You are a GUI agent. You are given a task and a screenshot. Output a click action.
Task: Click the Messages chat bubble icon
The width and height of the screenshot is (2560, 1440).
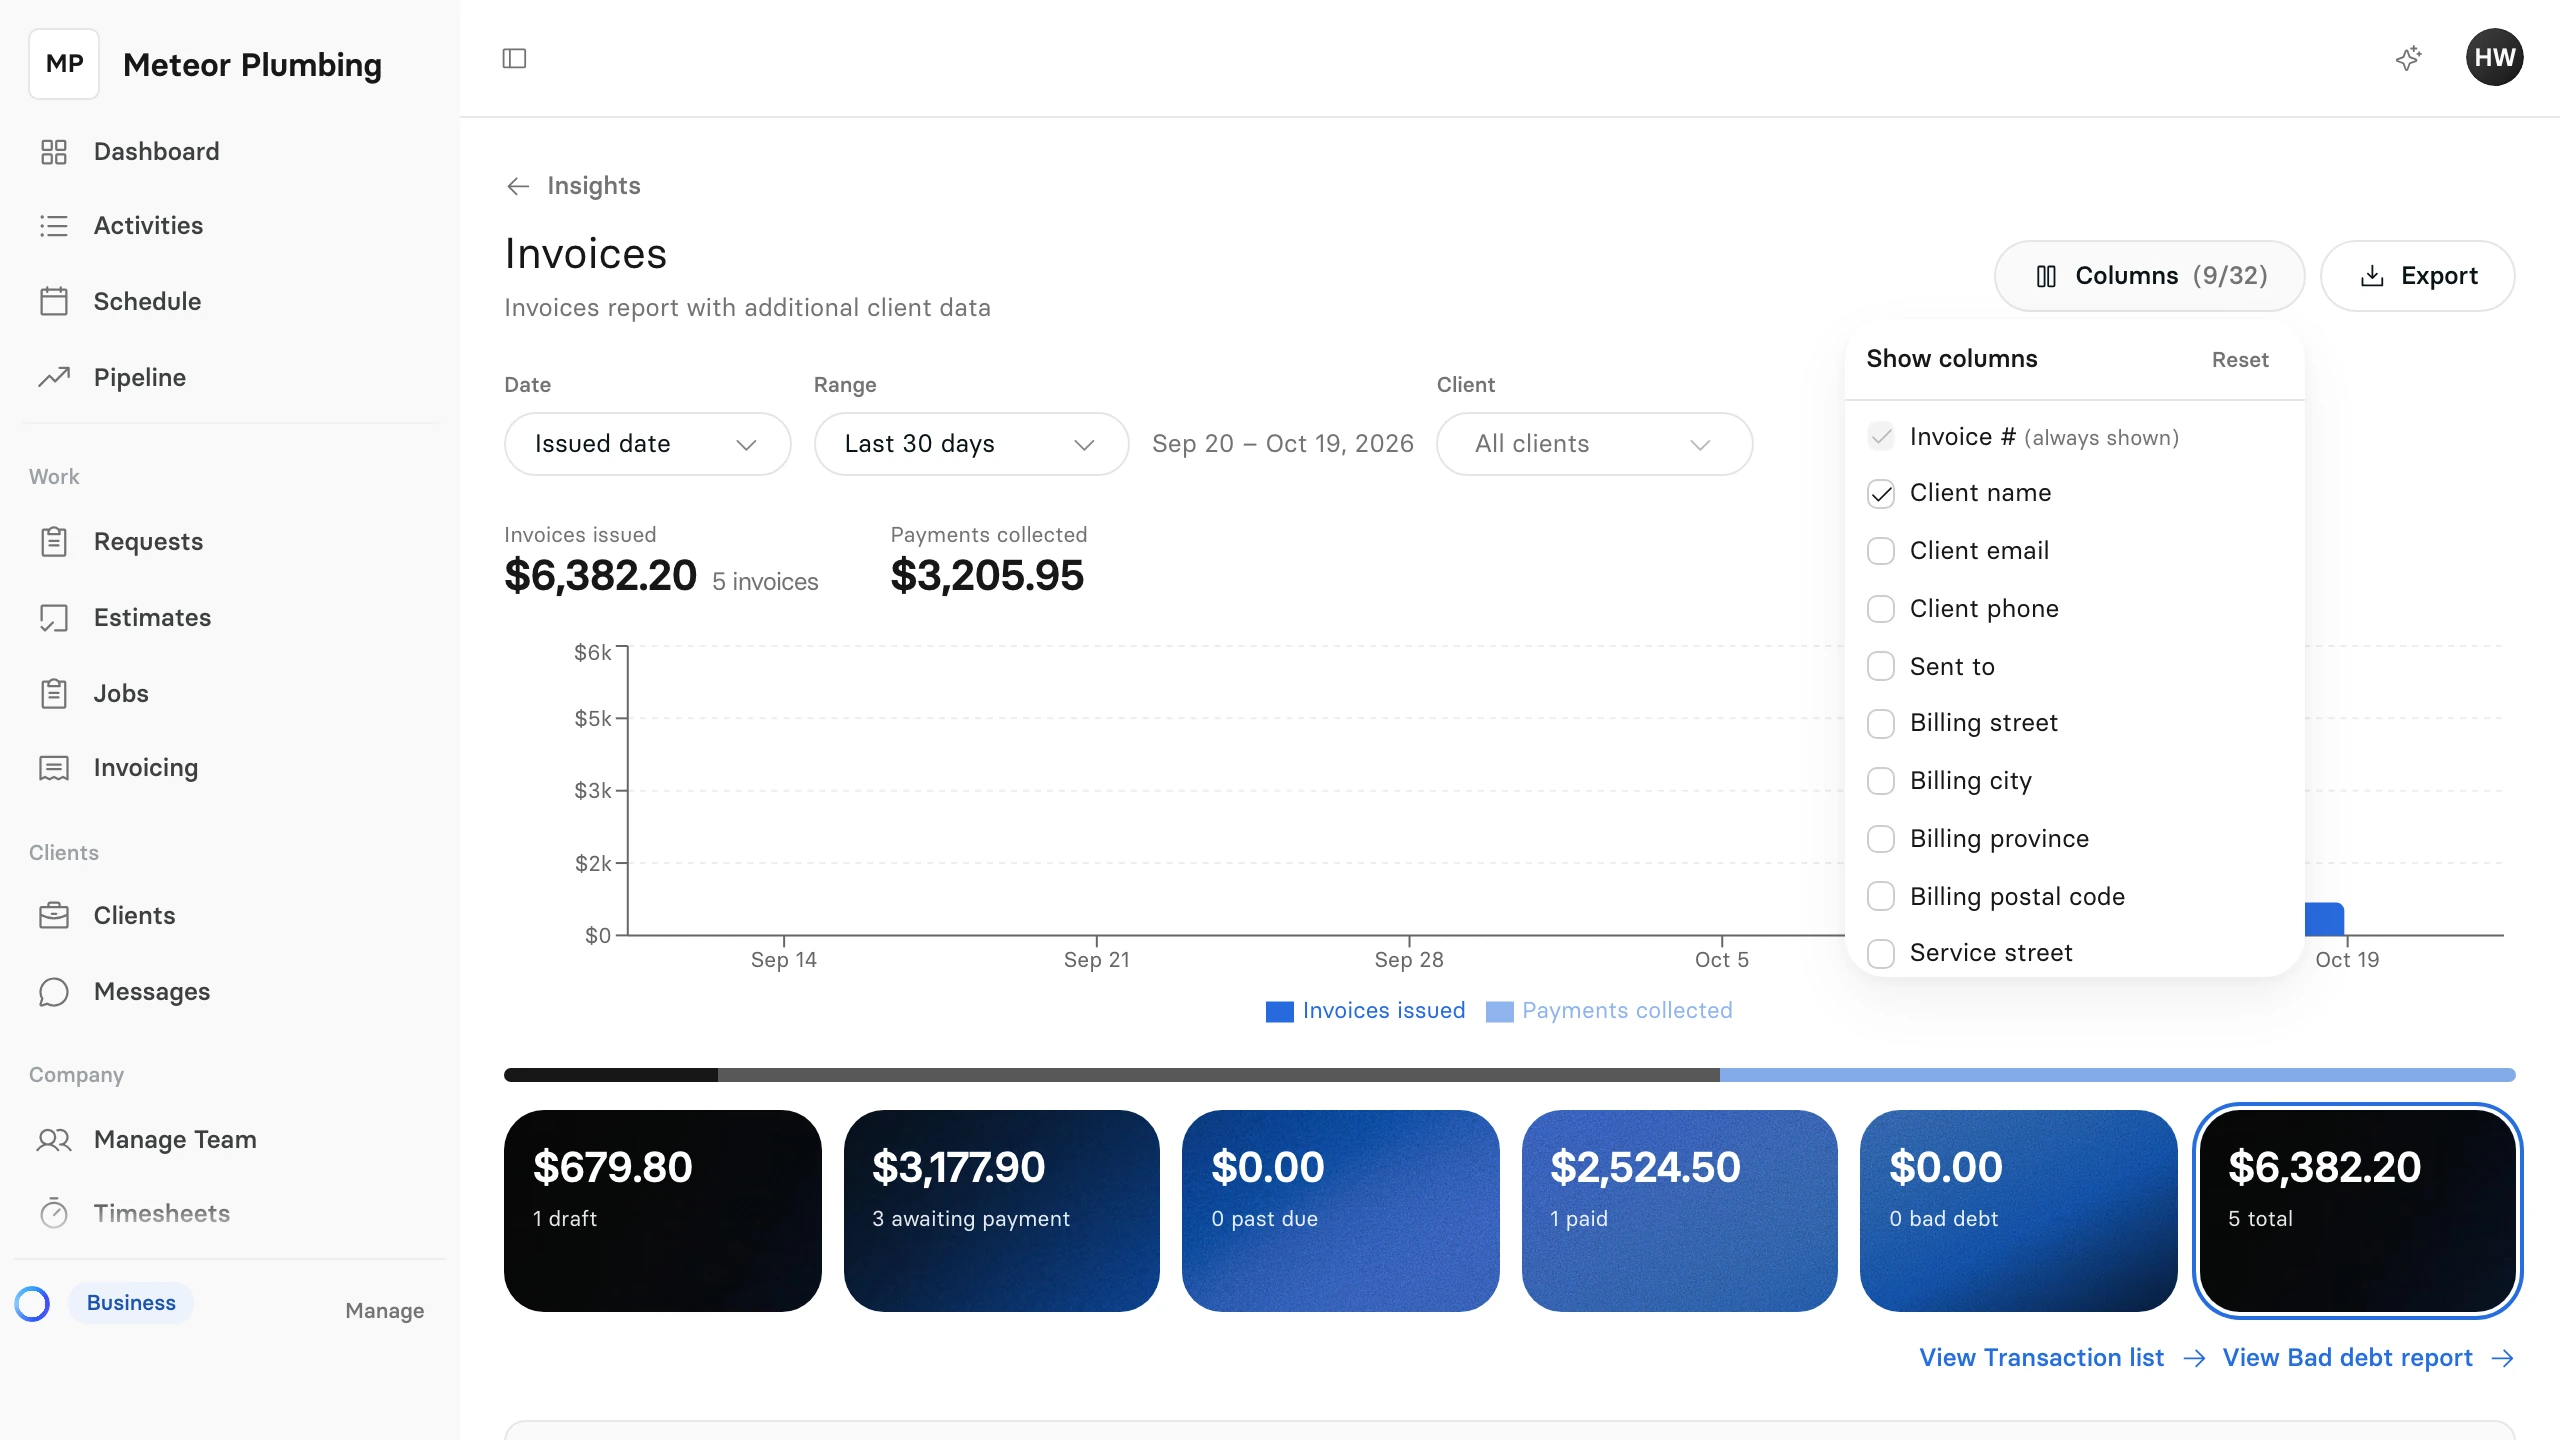click(54, 991)
